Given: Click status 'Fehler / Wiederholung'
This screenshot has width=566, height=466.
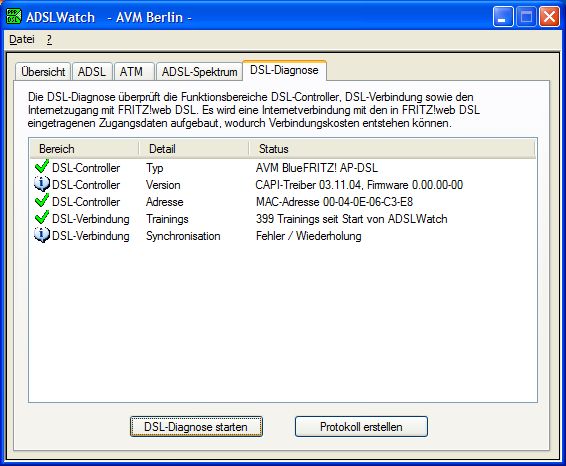Looking at the screenshot, I should [x=309, y=236].
